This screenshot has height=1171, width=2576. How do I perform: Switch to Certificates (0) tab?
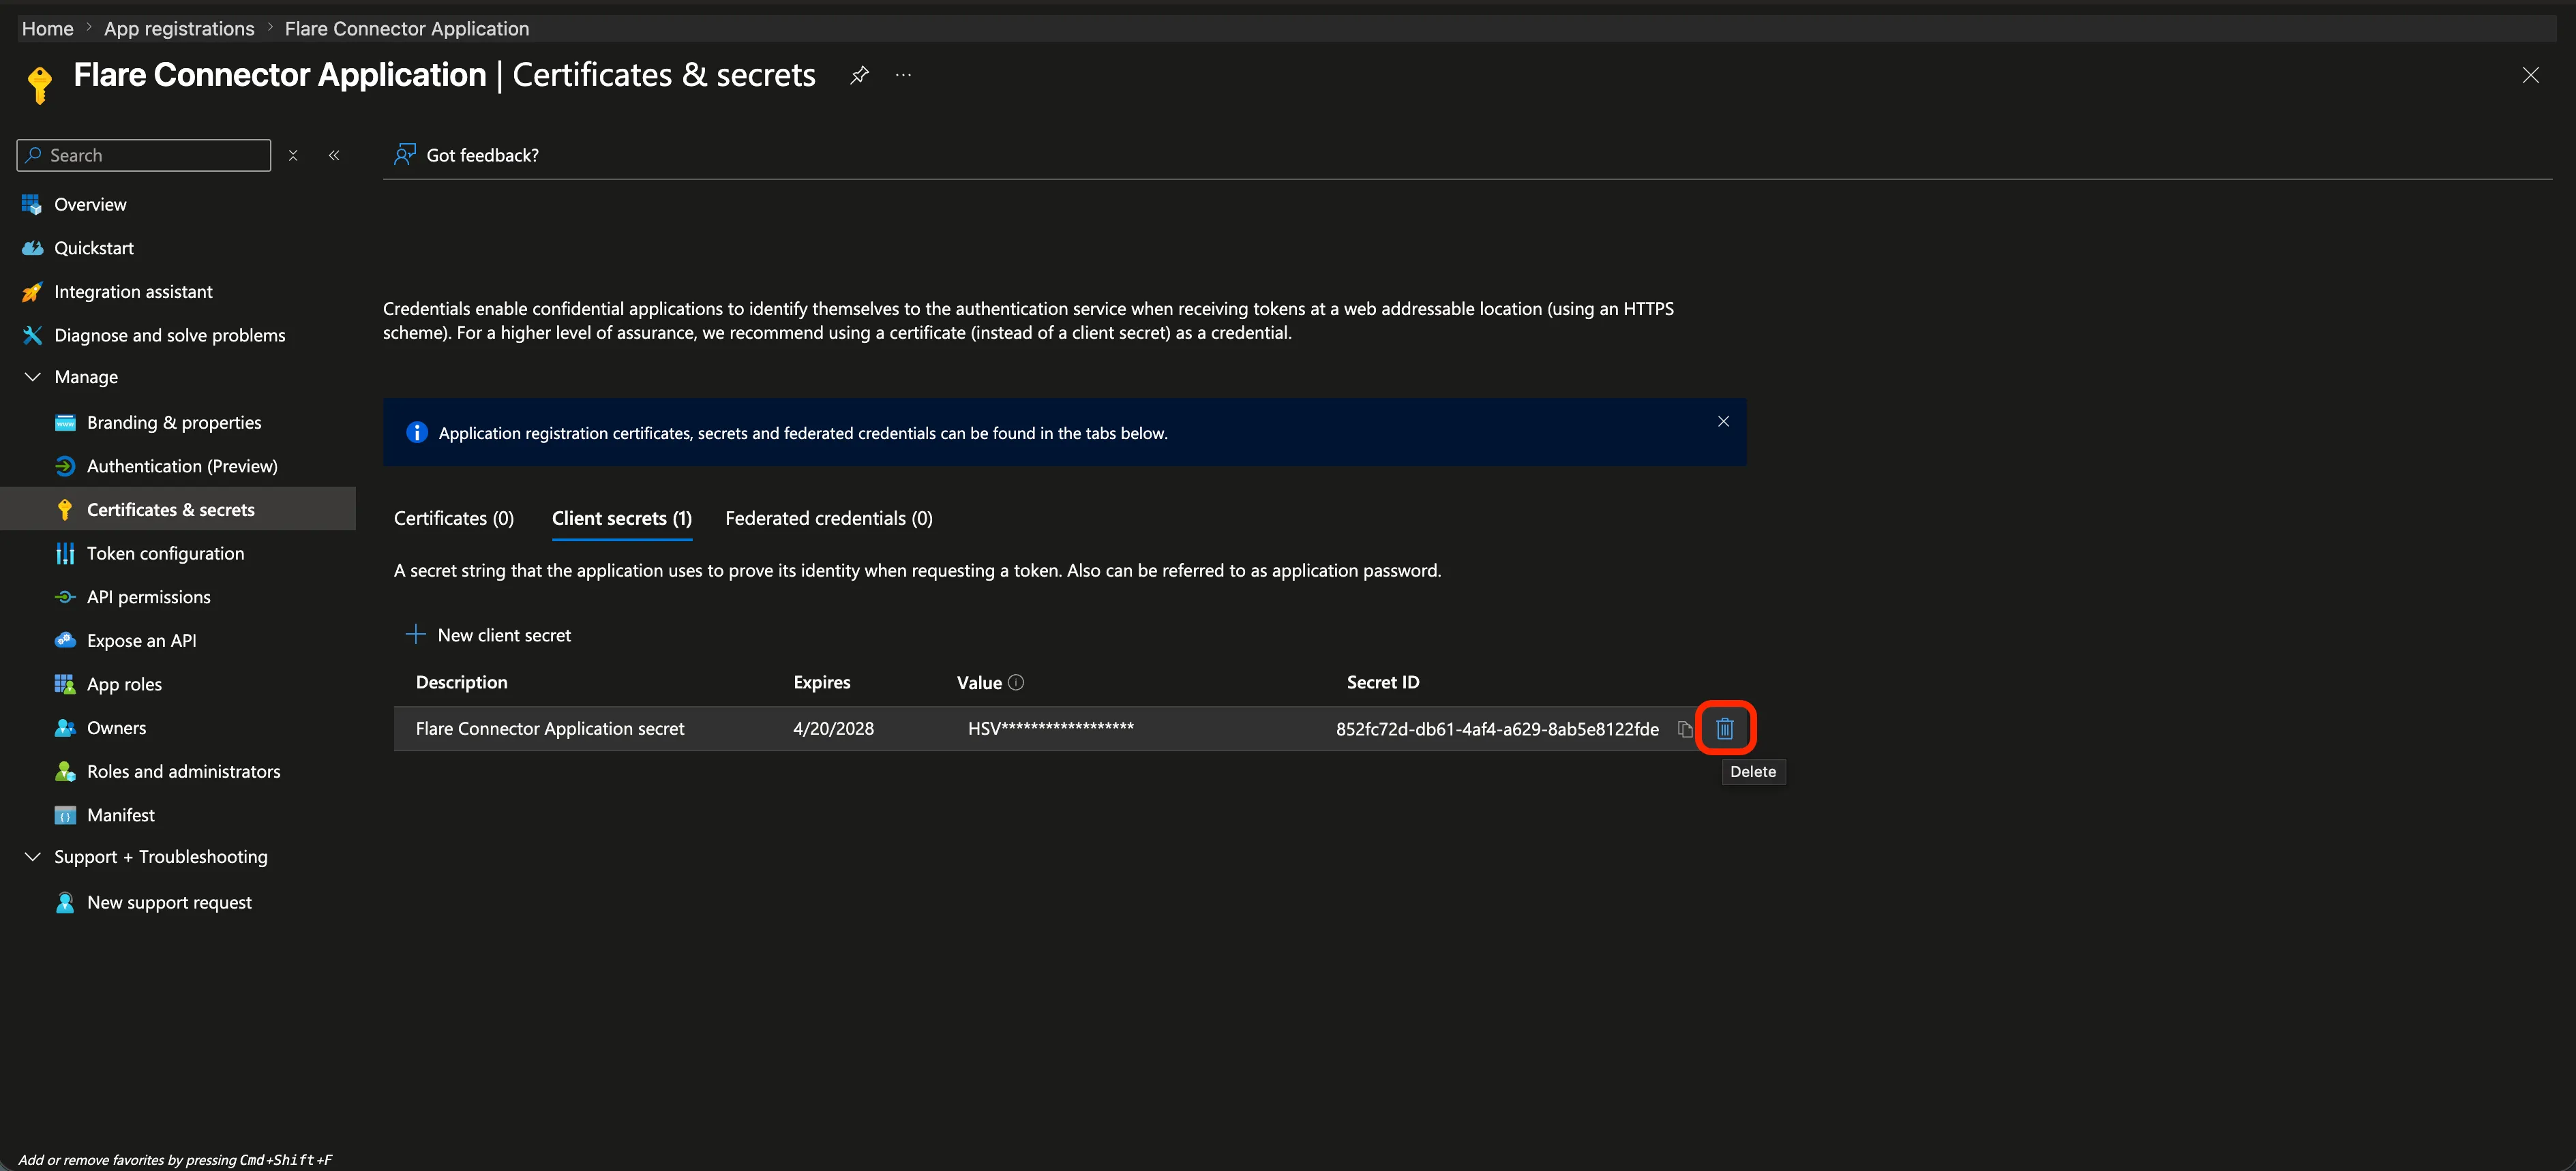(454, 518)
